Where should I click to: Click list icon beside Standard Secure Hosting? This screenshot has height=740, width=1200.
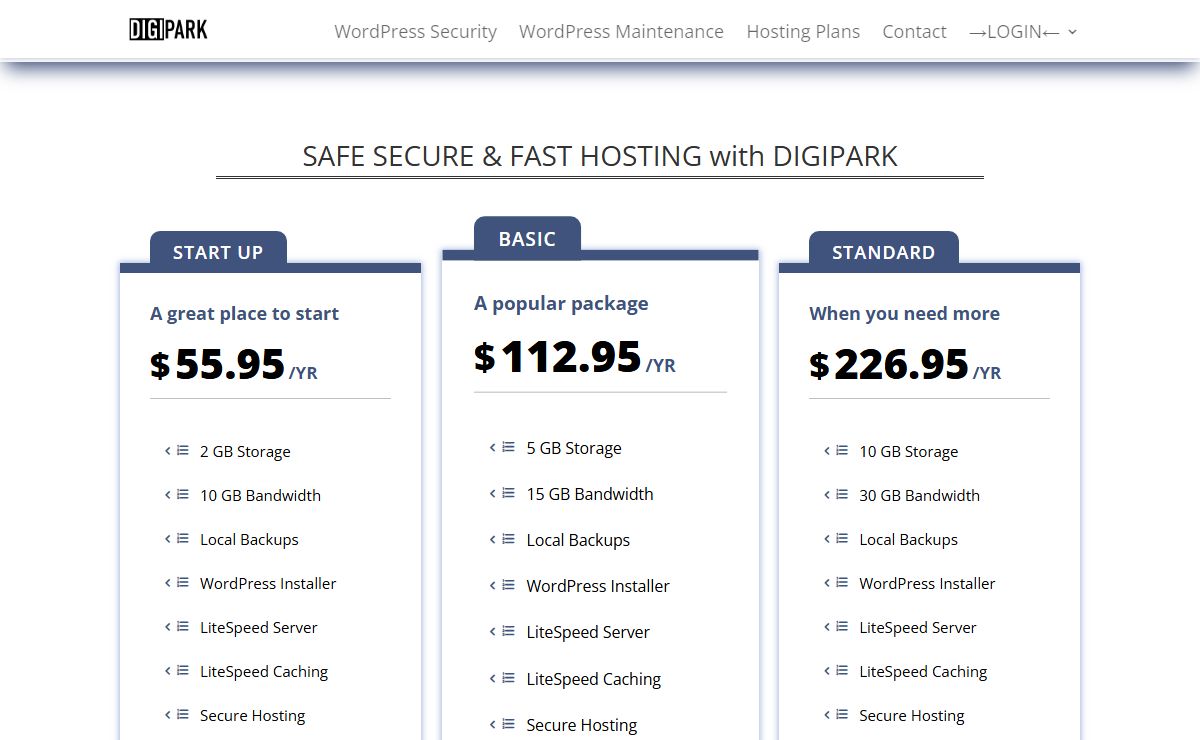tap(836, 715)
